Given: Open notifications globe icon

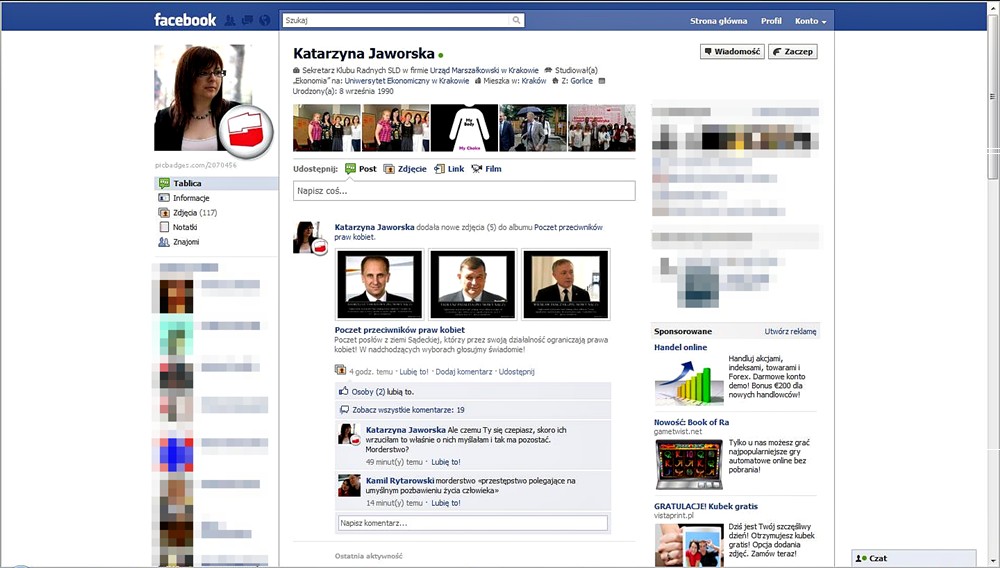Looking at the screenshot, I should click(x=265, y=20).
